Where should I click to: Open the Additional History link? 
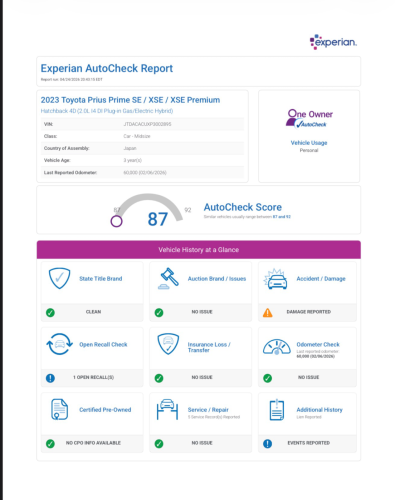click(320, 410)
